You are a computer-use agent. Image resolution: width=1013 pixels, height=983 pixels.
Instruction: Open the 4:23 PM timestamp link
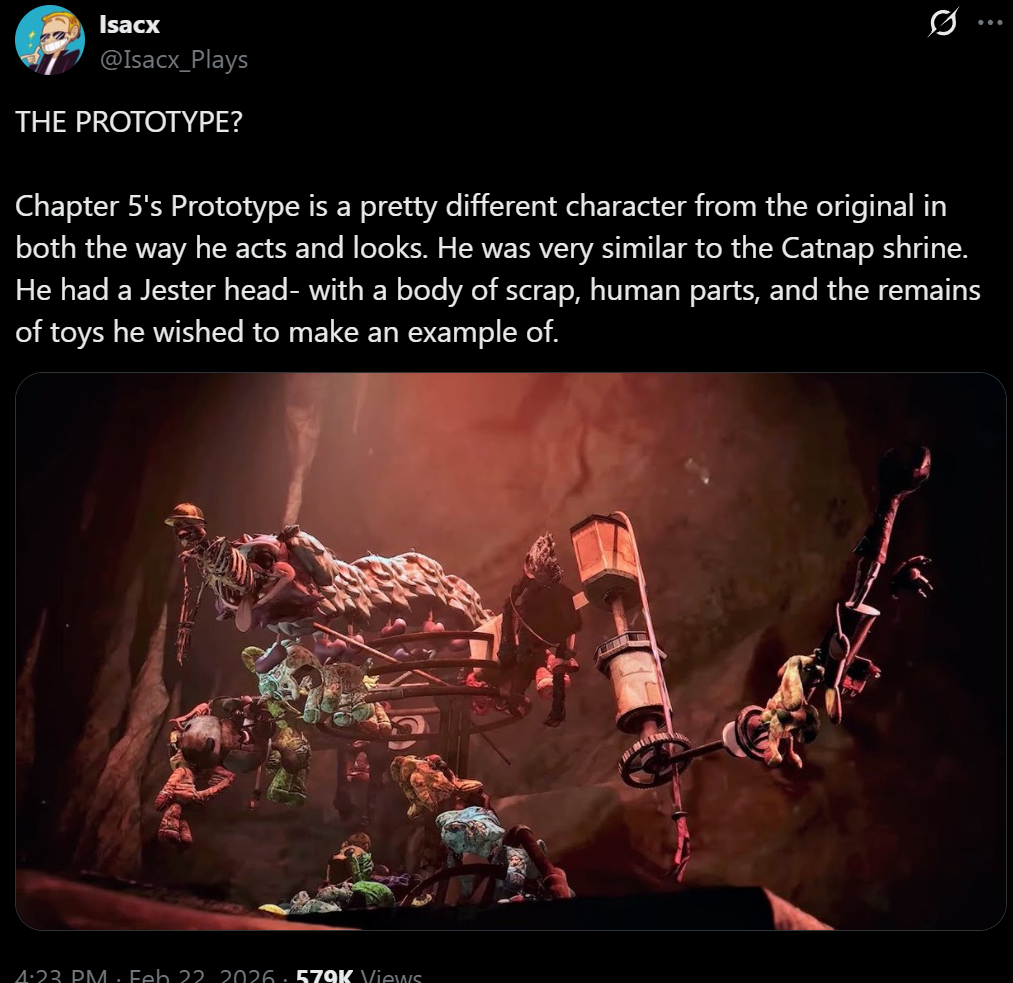coord(61,975)
